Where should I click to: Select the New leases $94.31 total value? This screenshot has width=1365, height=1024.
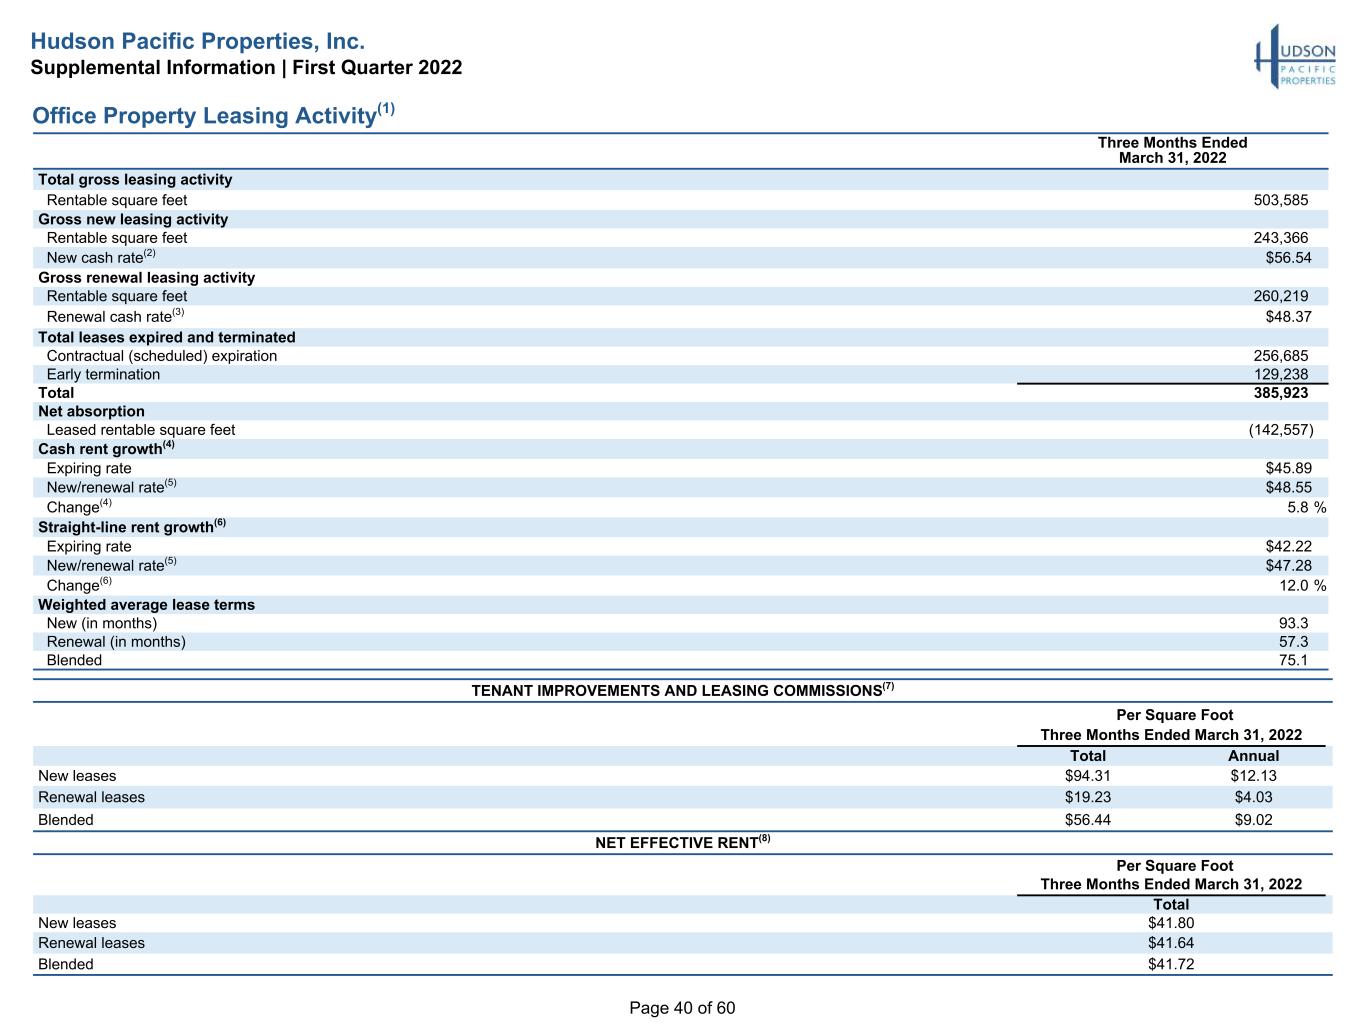(1088, 776)
